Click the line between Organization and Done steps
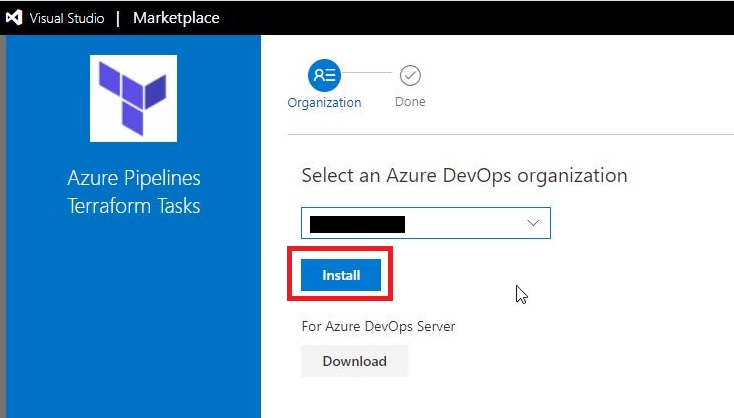734x418 pixels. (367, 75)
